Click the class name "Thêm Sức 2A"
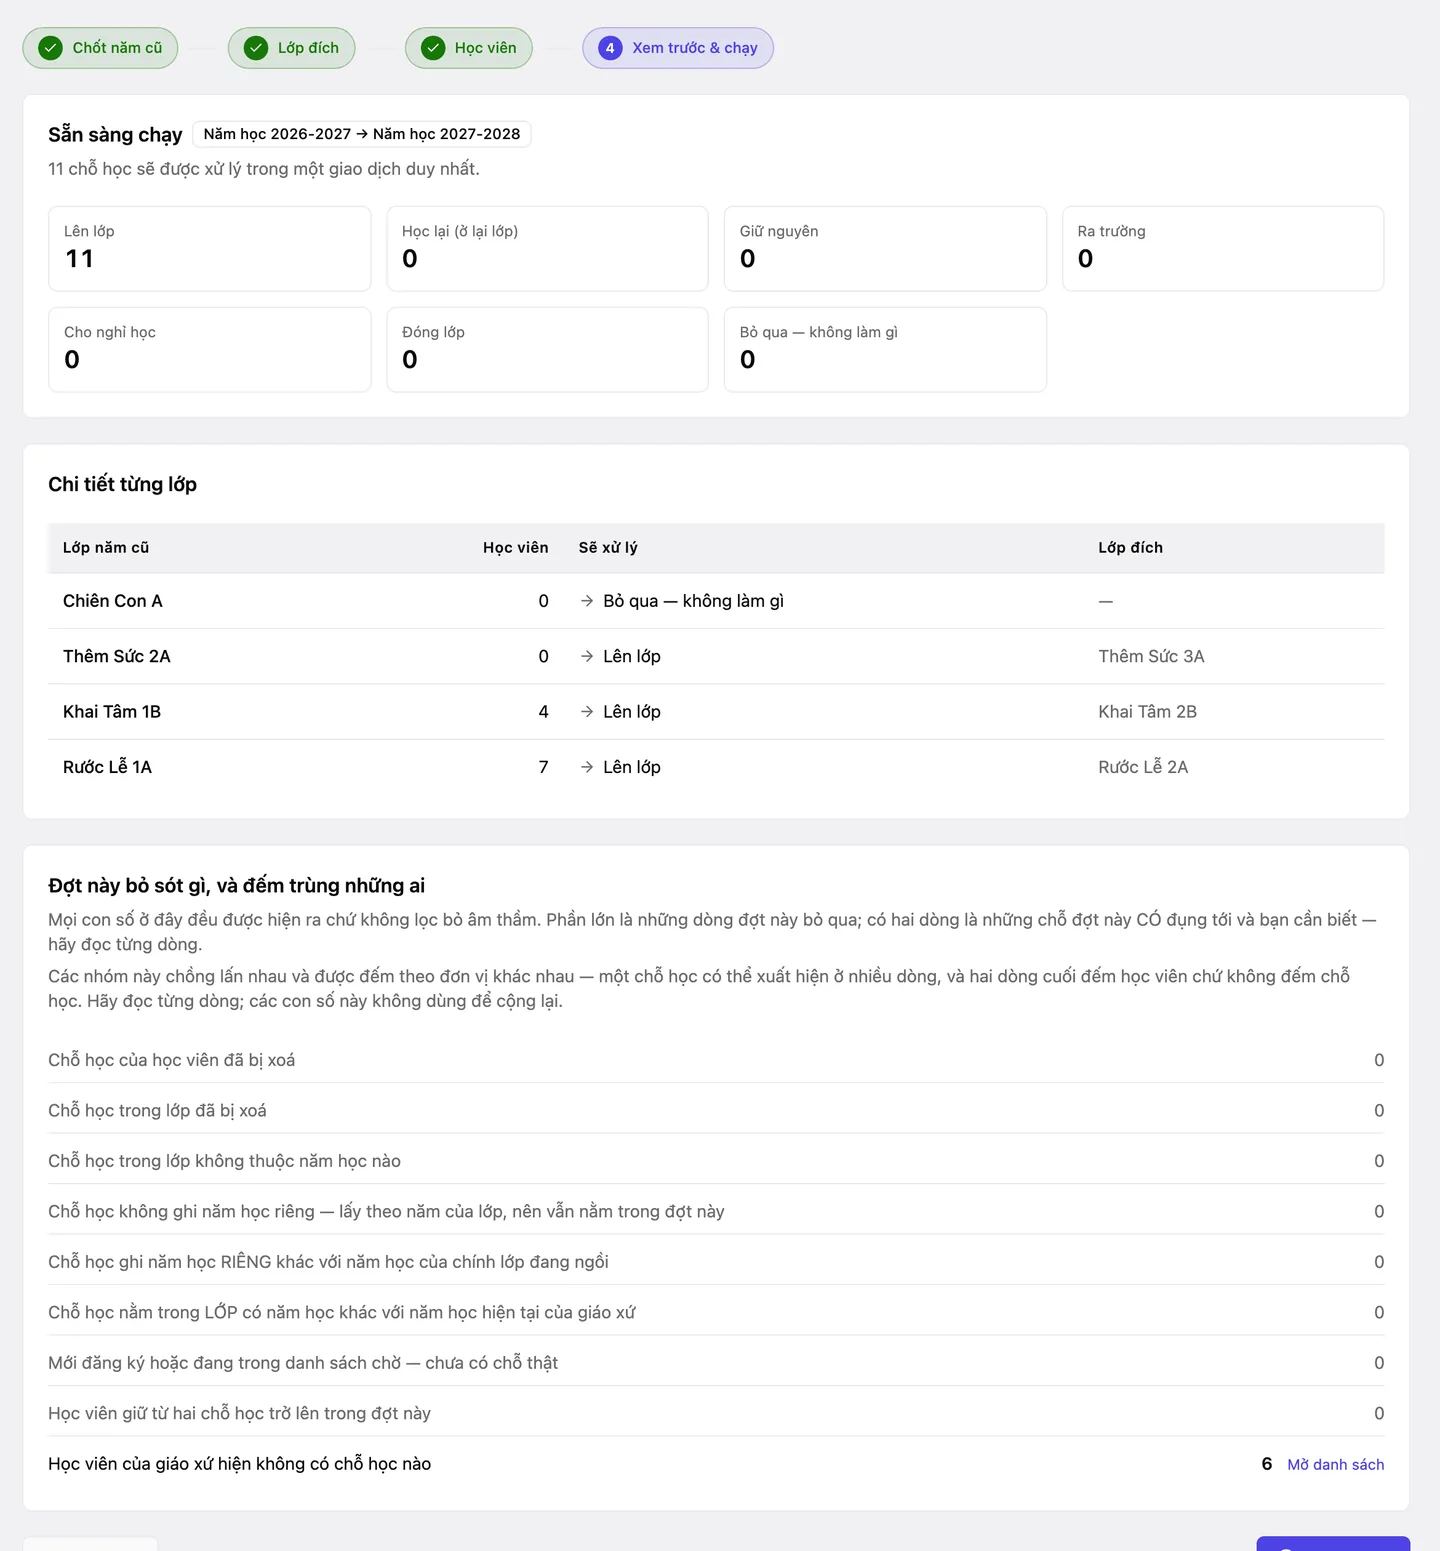Viewport: 1440px width, 1551px height. [117, 656]
